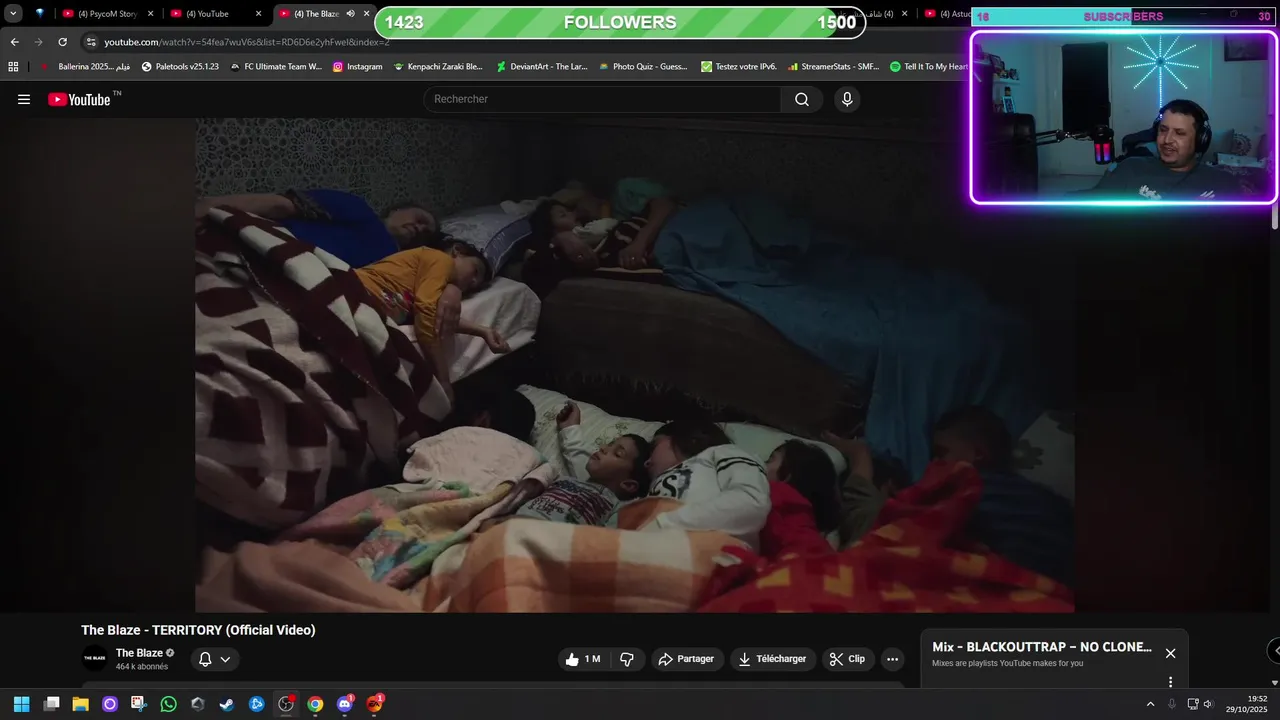
Task: Open File Explorer from taskbar
Action: point(80,704)
